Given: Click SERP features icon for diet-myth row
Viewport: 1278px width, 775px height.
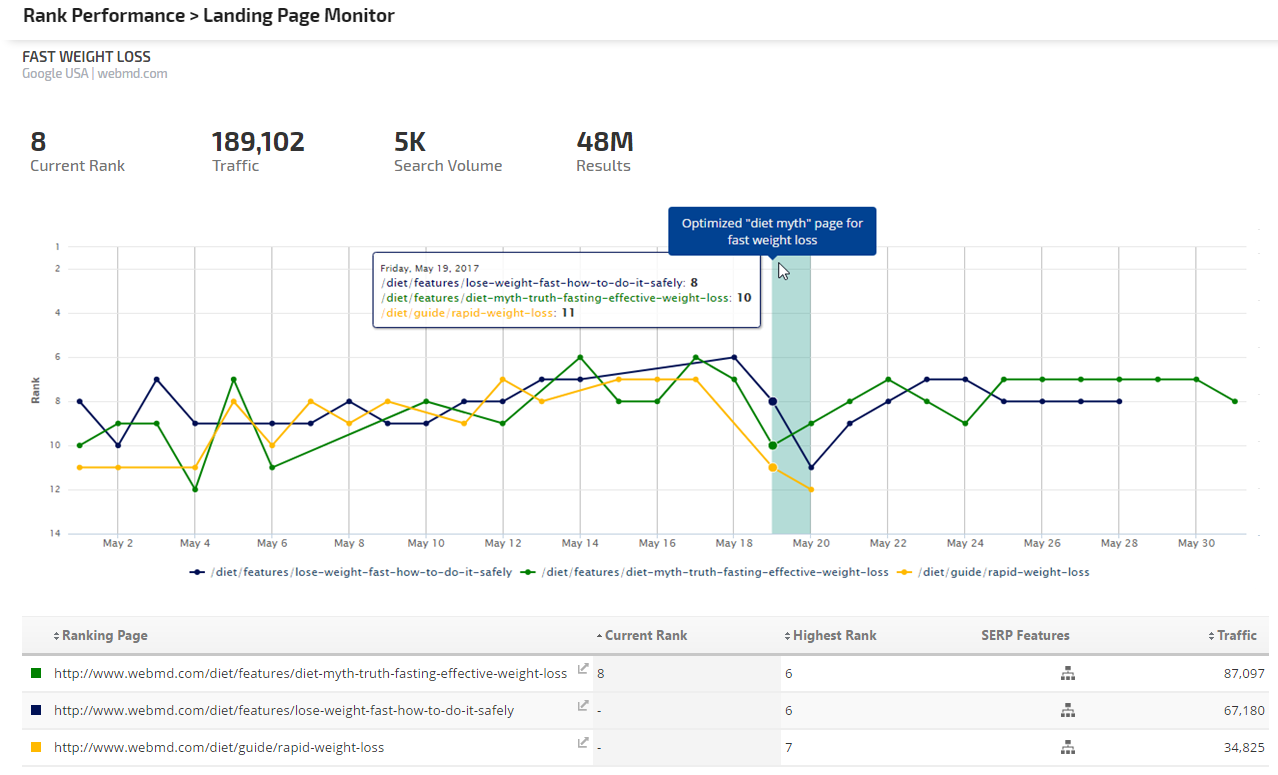Looking at the screenshot, I should click(x=1067, y=674).
